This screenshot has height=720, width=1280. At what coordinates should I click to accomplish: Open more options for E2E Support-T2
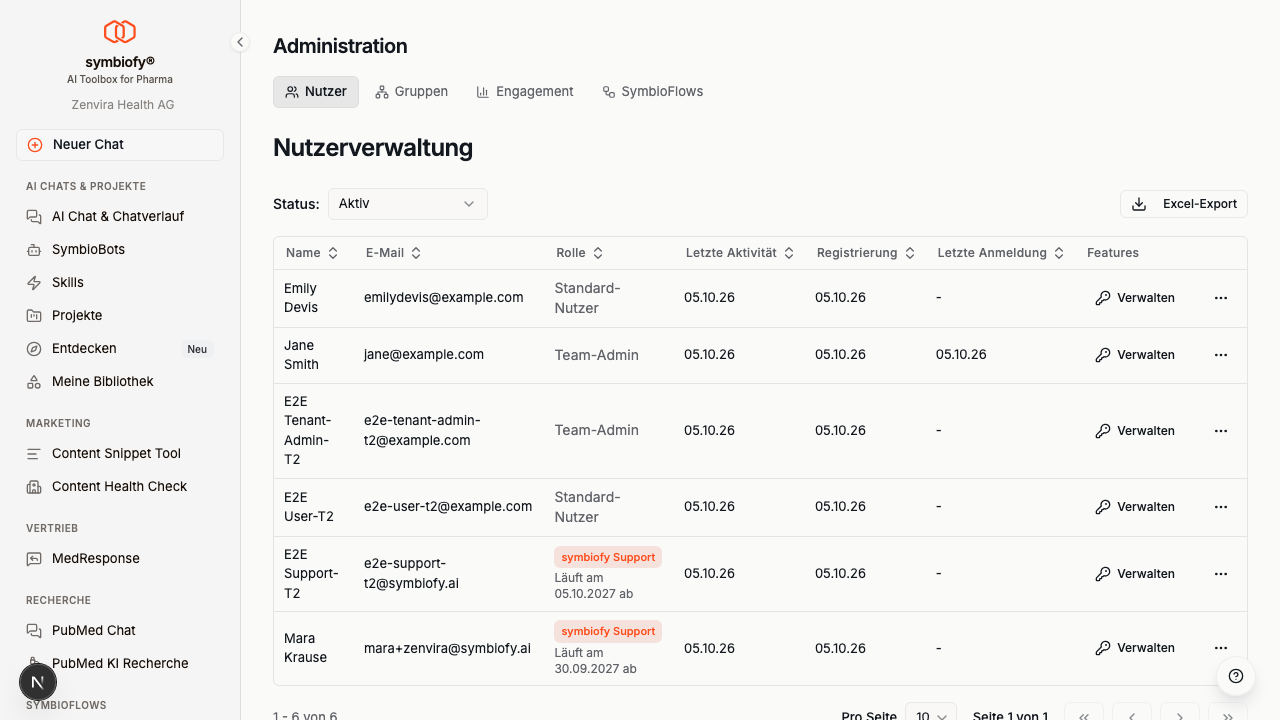tap(1221, 574)
